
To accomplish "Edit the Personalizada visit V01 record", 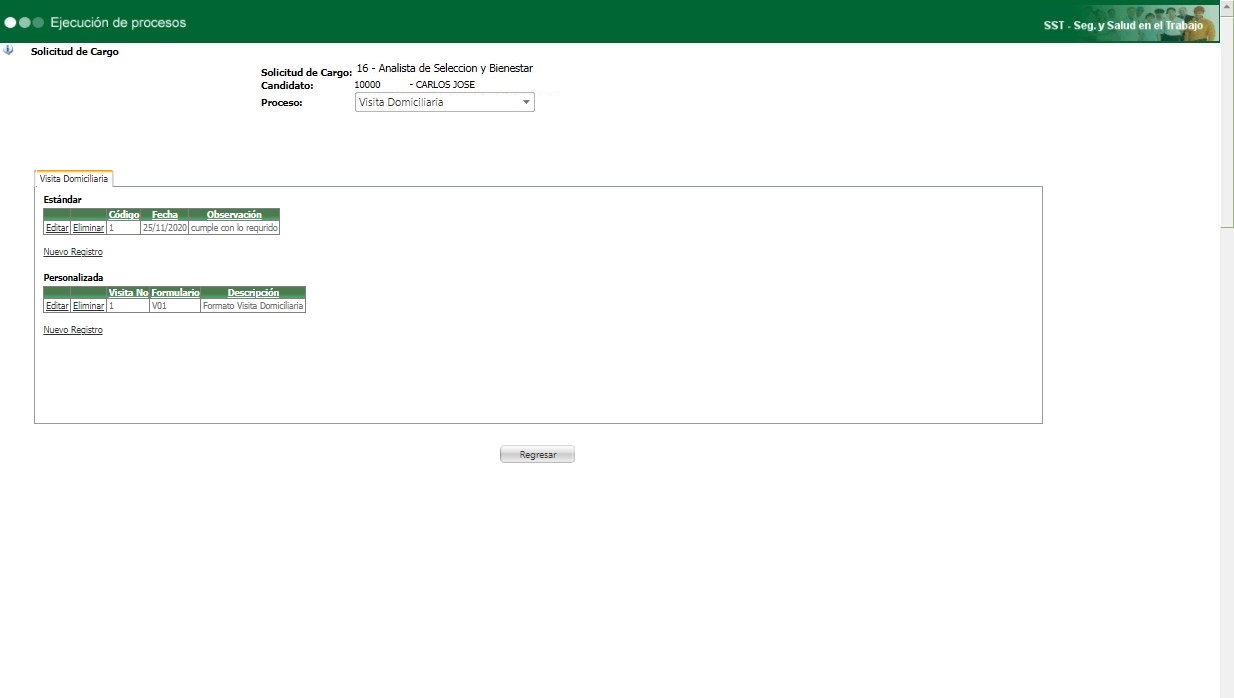I will coord(57,306).
